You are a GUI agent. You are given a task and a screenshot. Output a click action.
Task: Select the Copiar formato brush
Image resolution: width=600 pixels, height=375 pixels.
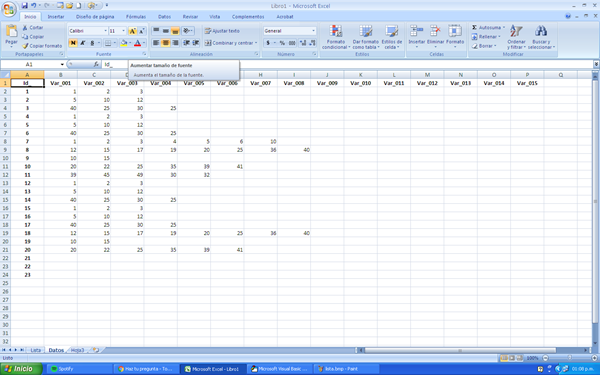point(25,46)
